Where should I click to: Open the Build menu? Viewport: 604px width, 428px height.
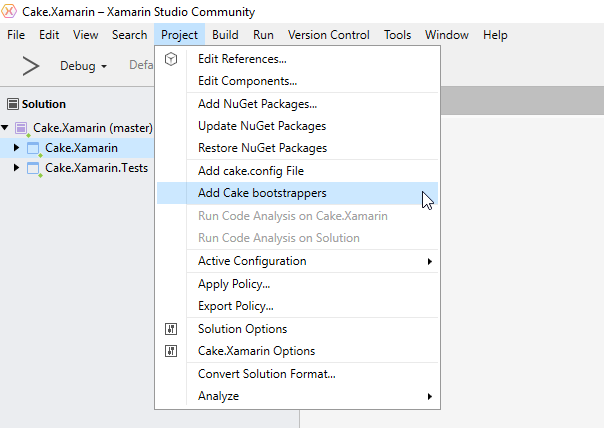pyautogui.click(x=225, y=35)
